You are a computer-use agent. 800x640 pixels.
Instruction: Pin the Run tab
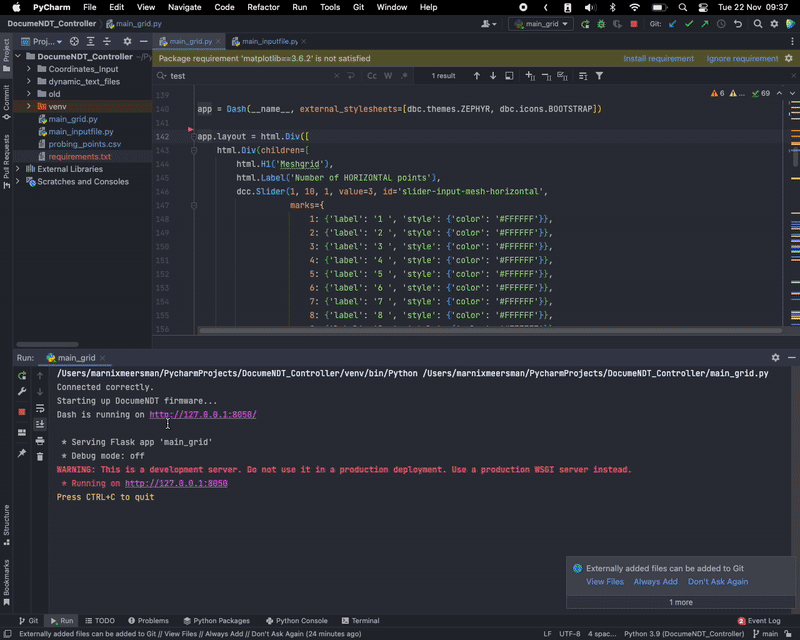22,453
